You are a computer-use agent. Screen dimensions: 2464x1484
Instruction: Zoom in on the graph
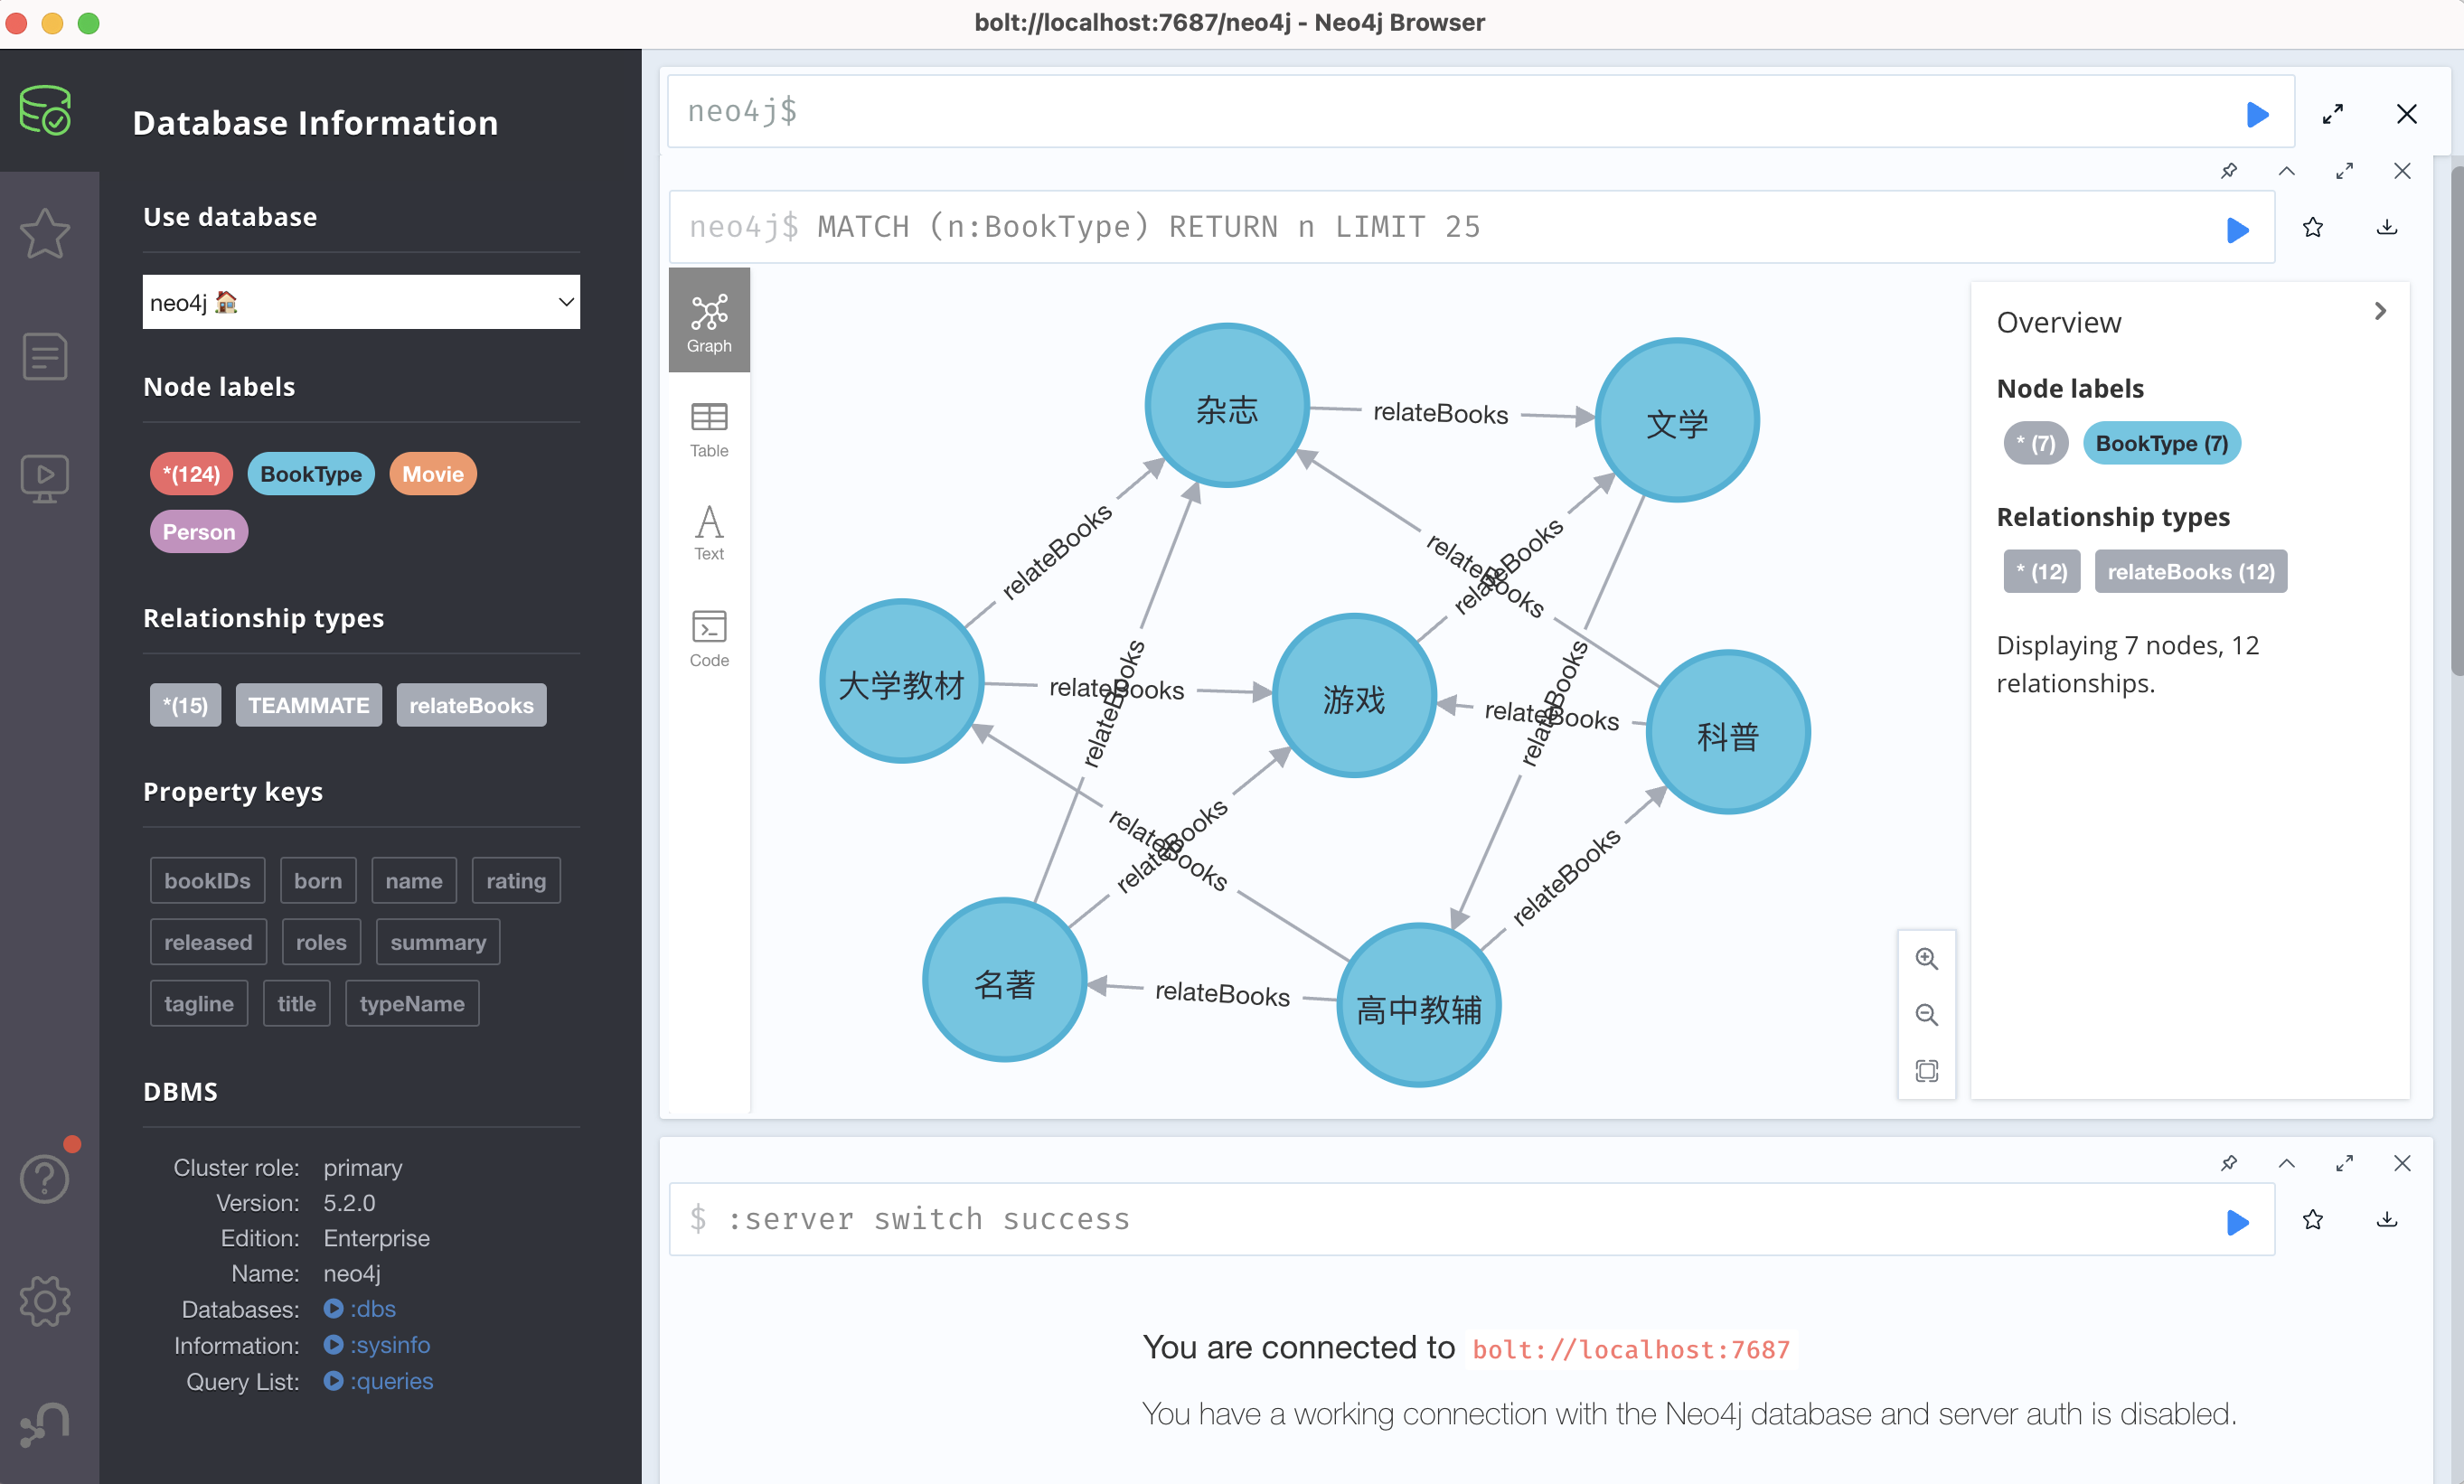[1926, 958]
